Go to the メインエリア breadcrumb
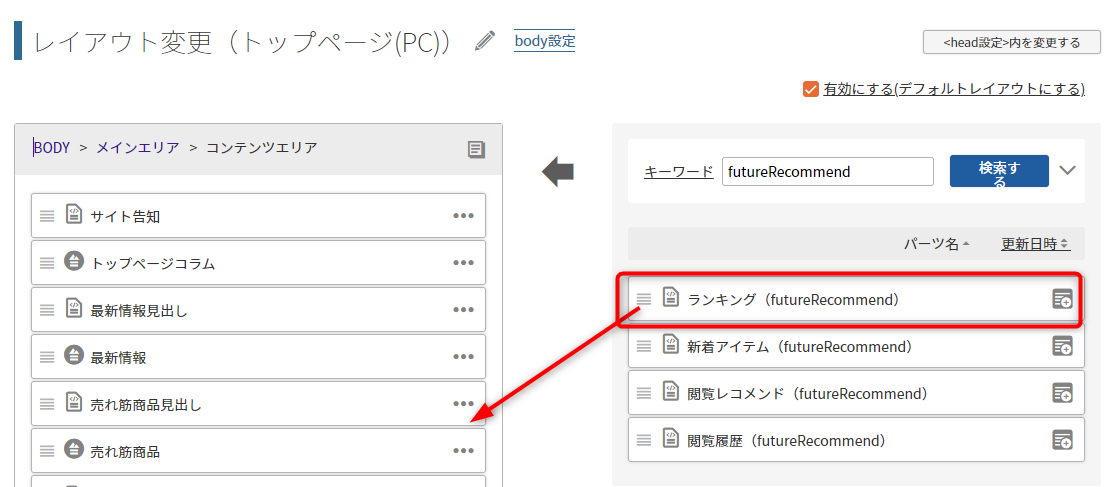 (x=138, y=148)
